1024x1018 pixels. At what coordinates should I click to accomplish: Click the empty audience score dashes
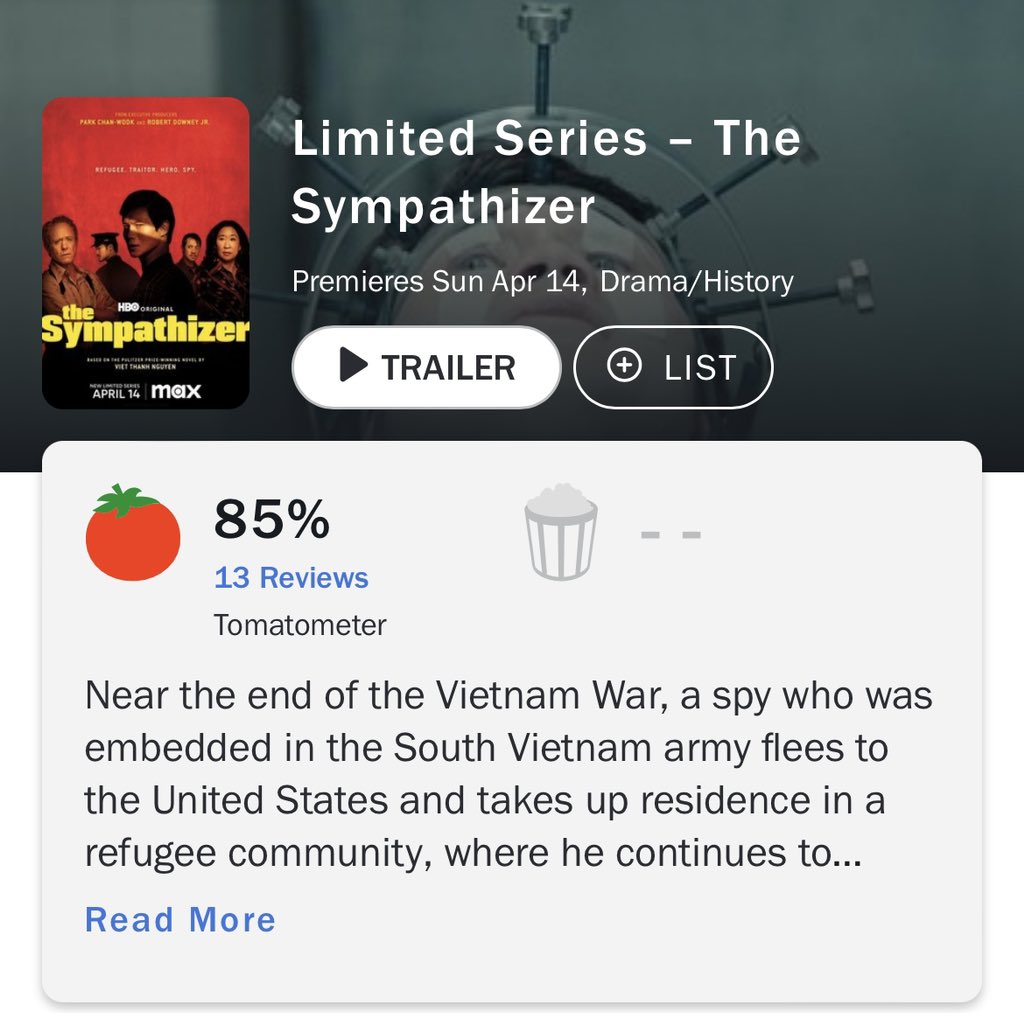(x=671, y=533)
